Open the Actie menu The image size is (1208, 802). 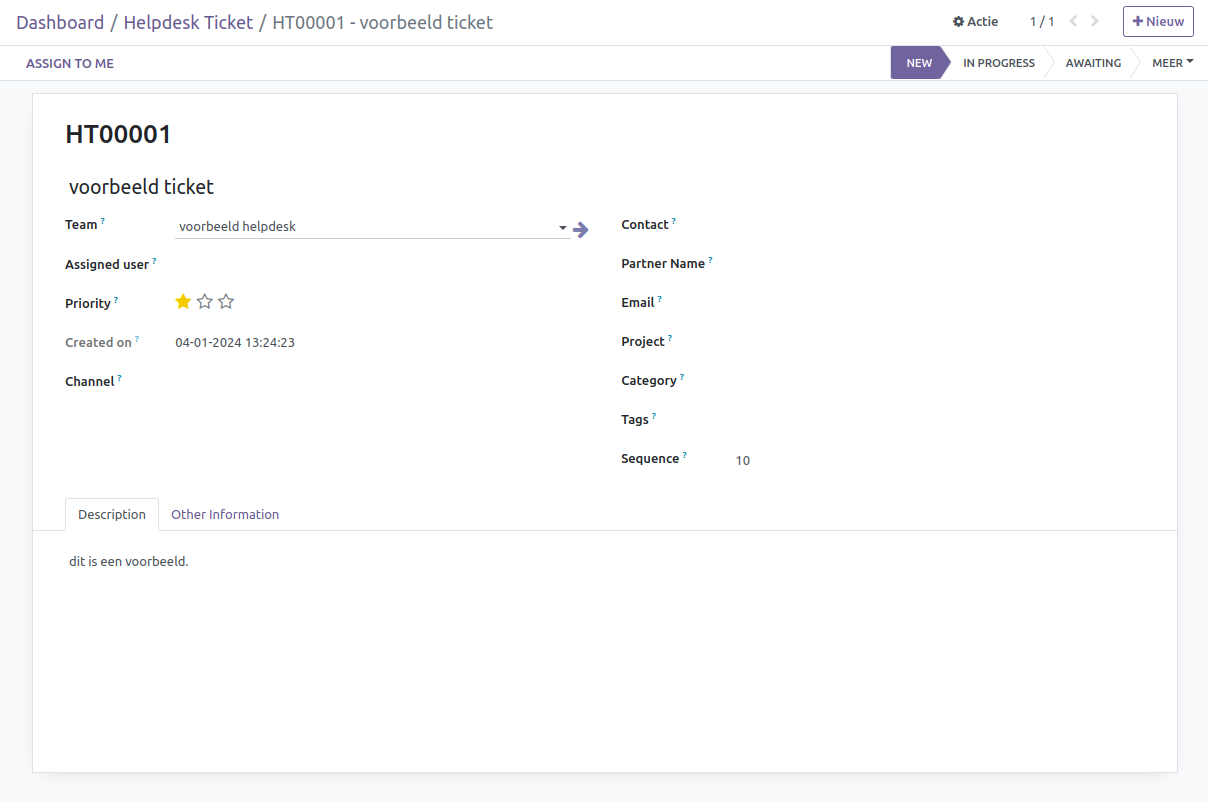tap(975, 21)
